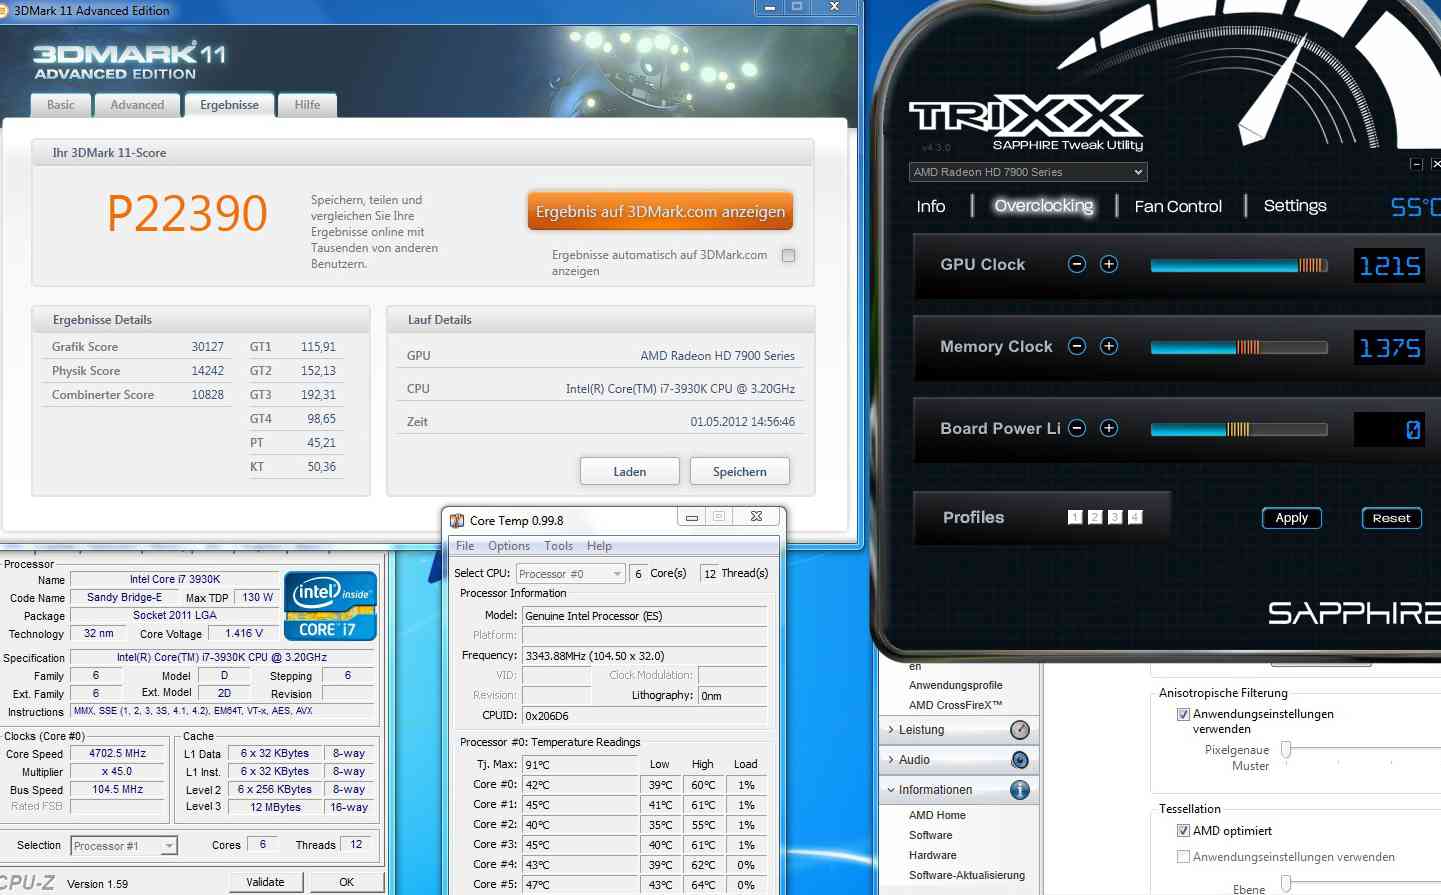Toggle Anwendungseinstellungen verwenden under Anisotropische Filterung
Viewport: 1441px width, 895px height.
tap(1183, 714)
